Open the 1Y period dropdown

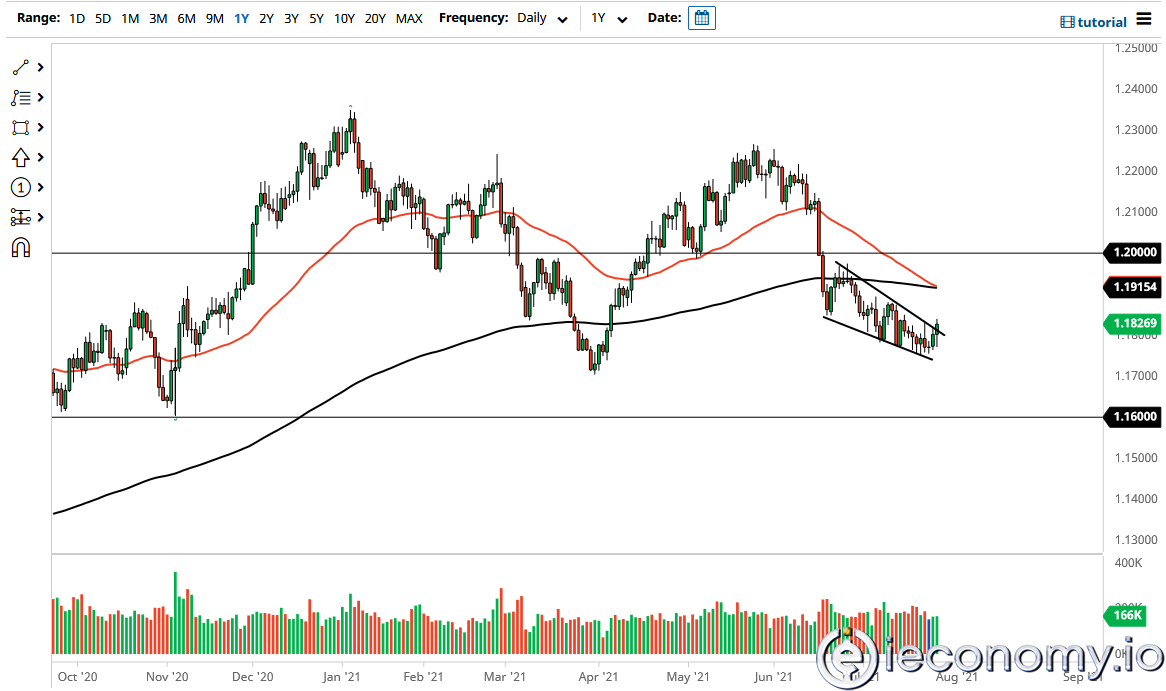[x=609, y=18]
